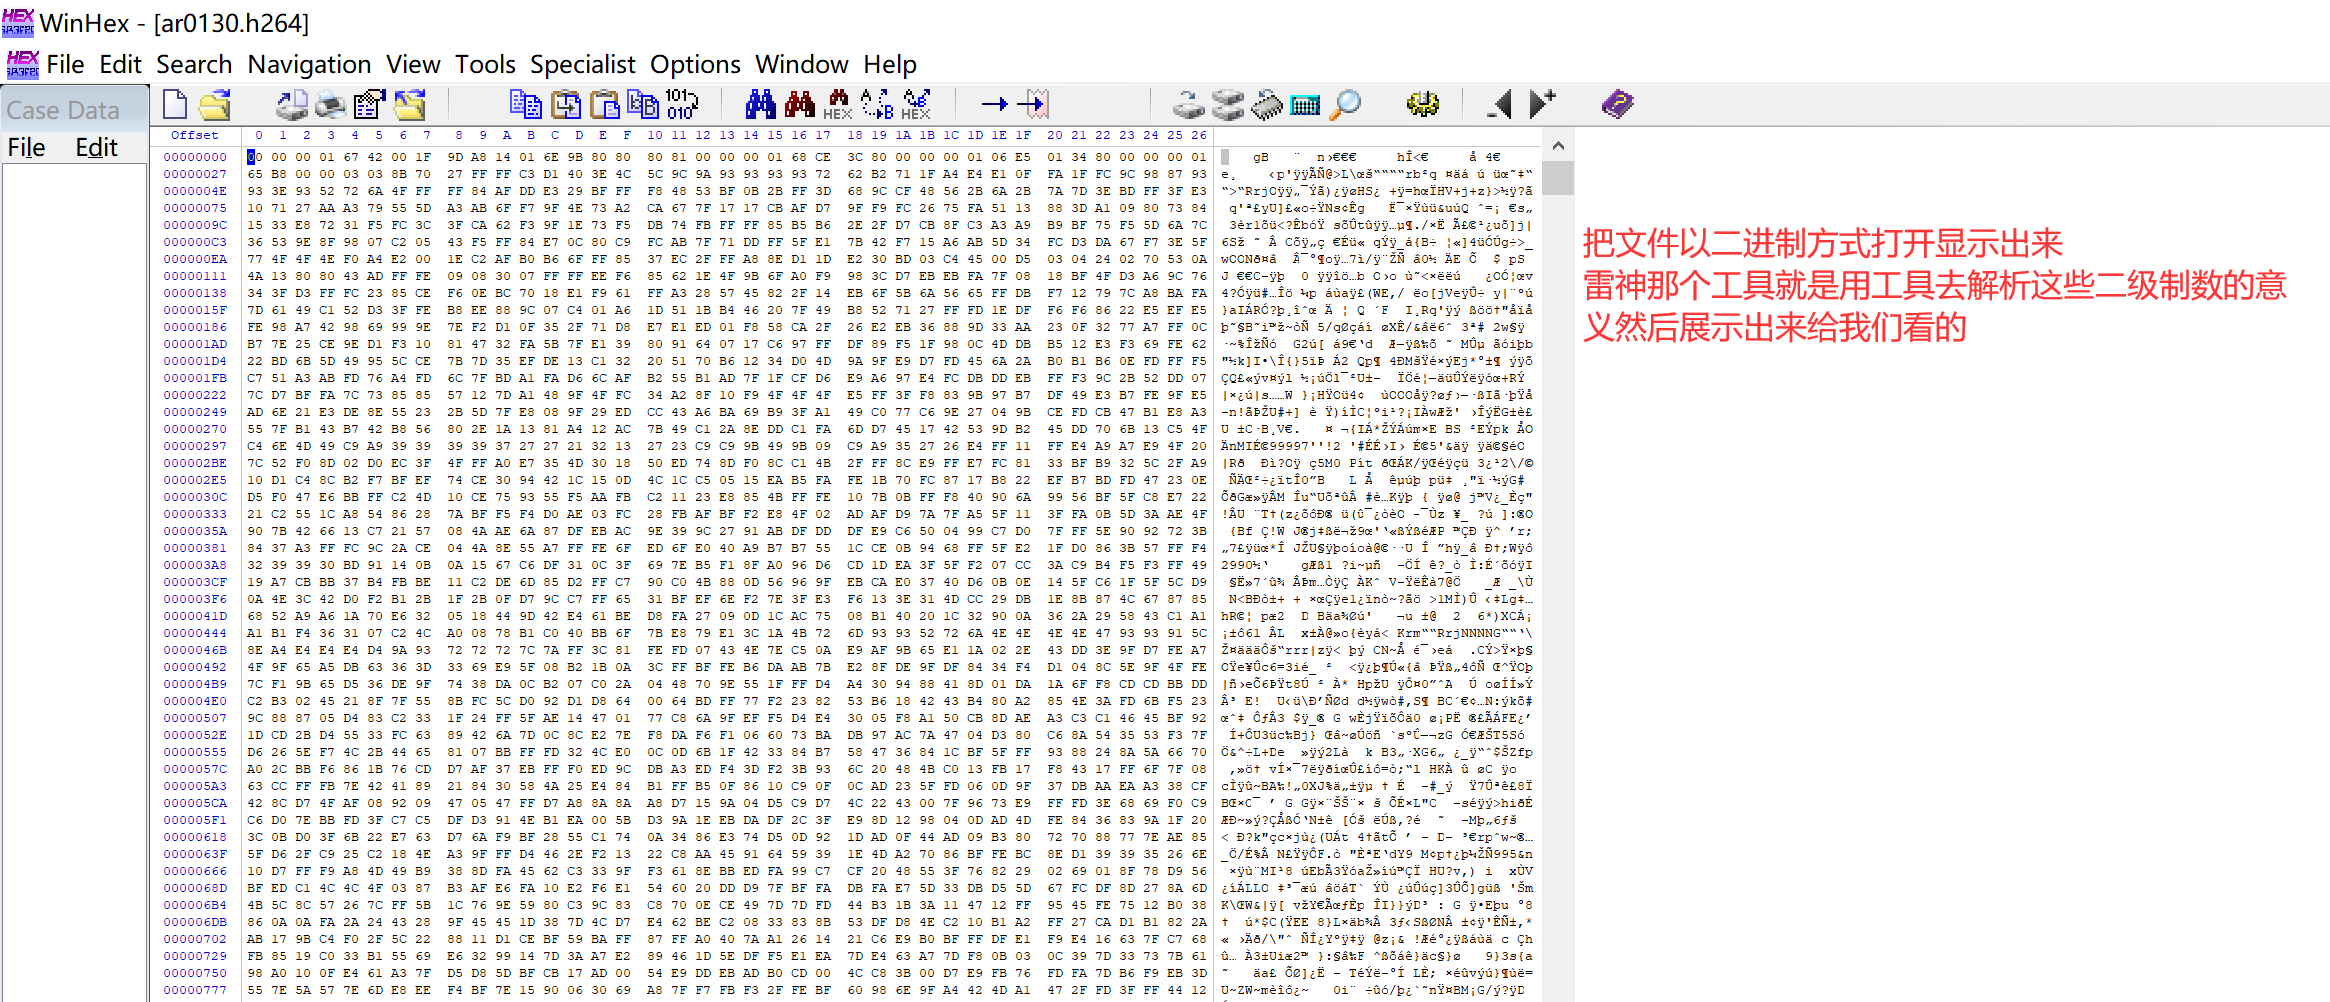2330x1002 pixels.
Task: Open the File menu
Action: [x=65, y=65]
